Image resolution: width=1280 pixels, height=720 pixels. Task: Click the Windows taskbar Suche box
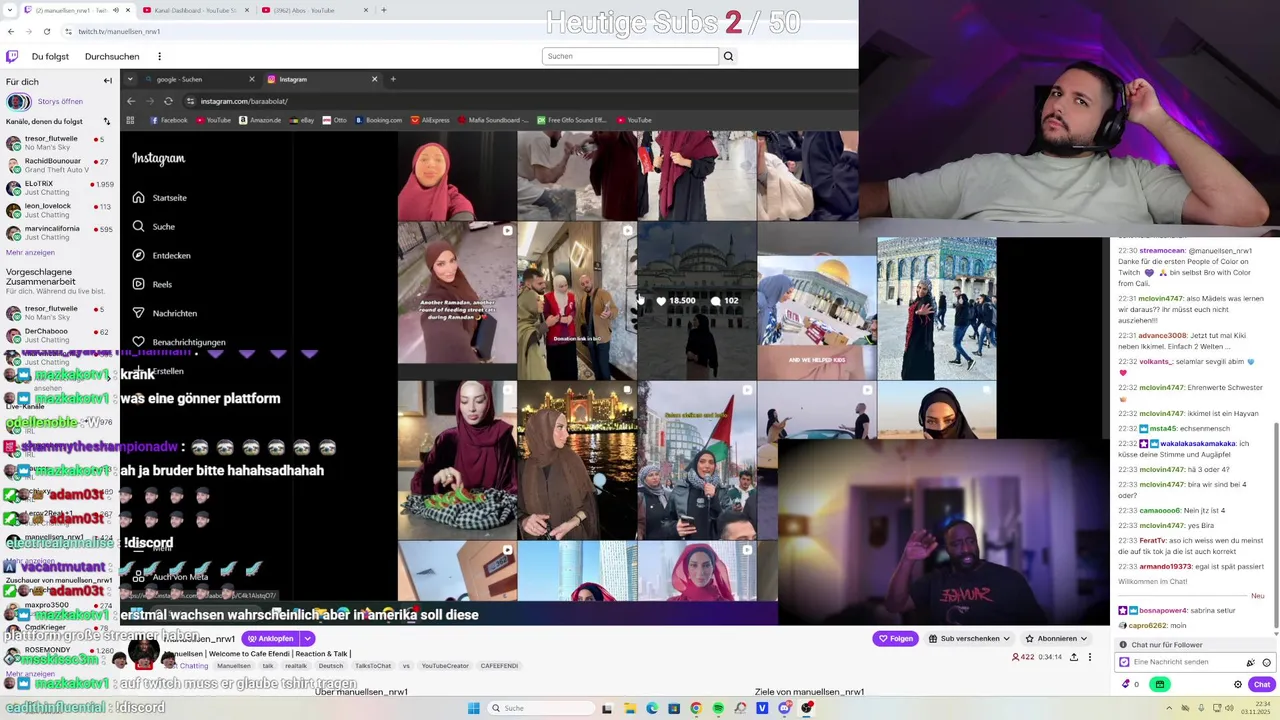point(540,708)
